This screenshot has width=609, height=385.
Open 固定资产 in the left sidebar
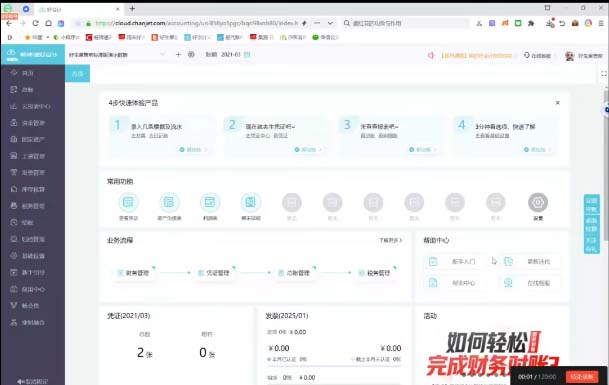[33, 139]
